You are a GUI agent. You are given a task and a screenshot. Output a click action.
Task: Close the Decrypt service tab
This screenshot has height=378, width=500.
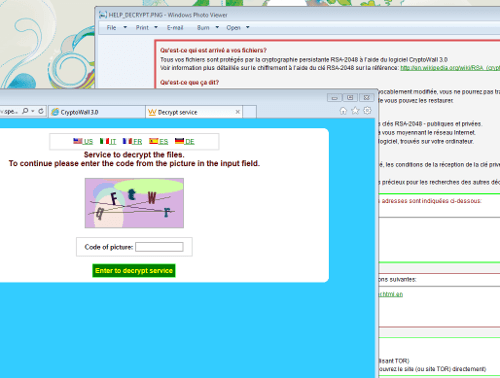(238, 112)
